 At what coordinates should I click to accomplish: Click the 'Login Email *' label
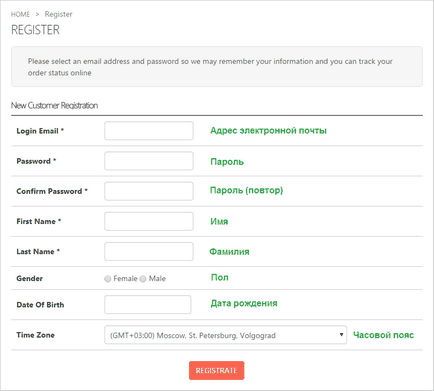pos(40,131)
